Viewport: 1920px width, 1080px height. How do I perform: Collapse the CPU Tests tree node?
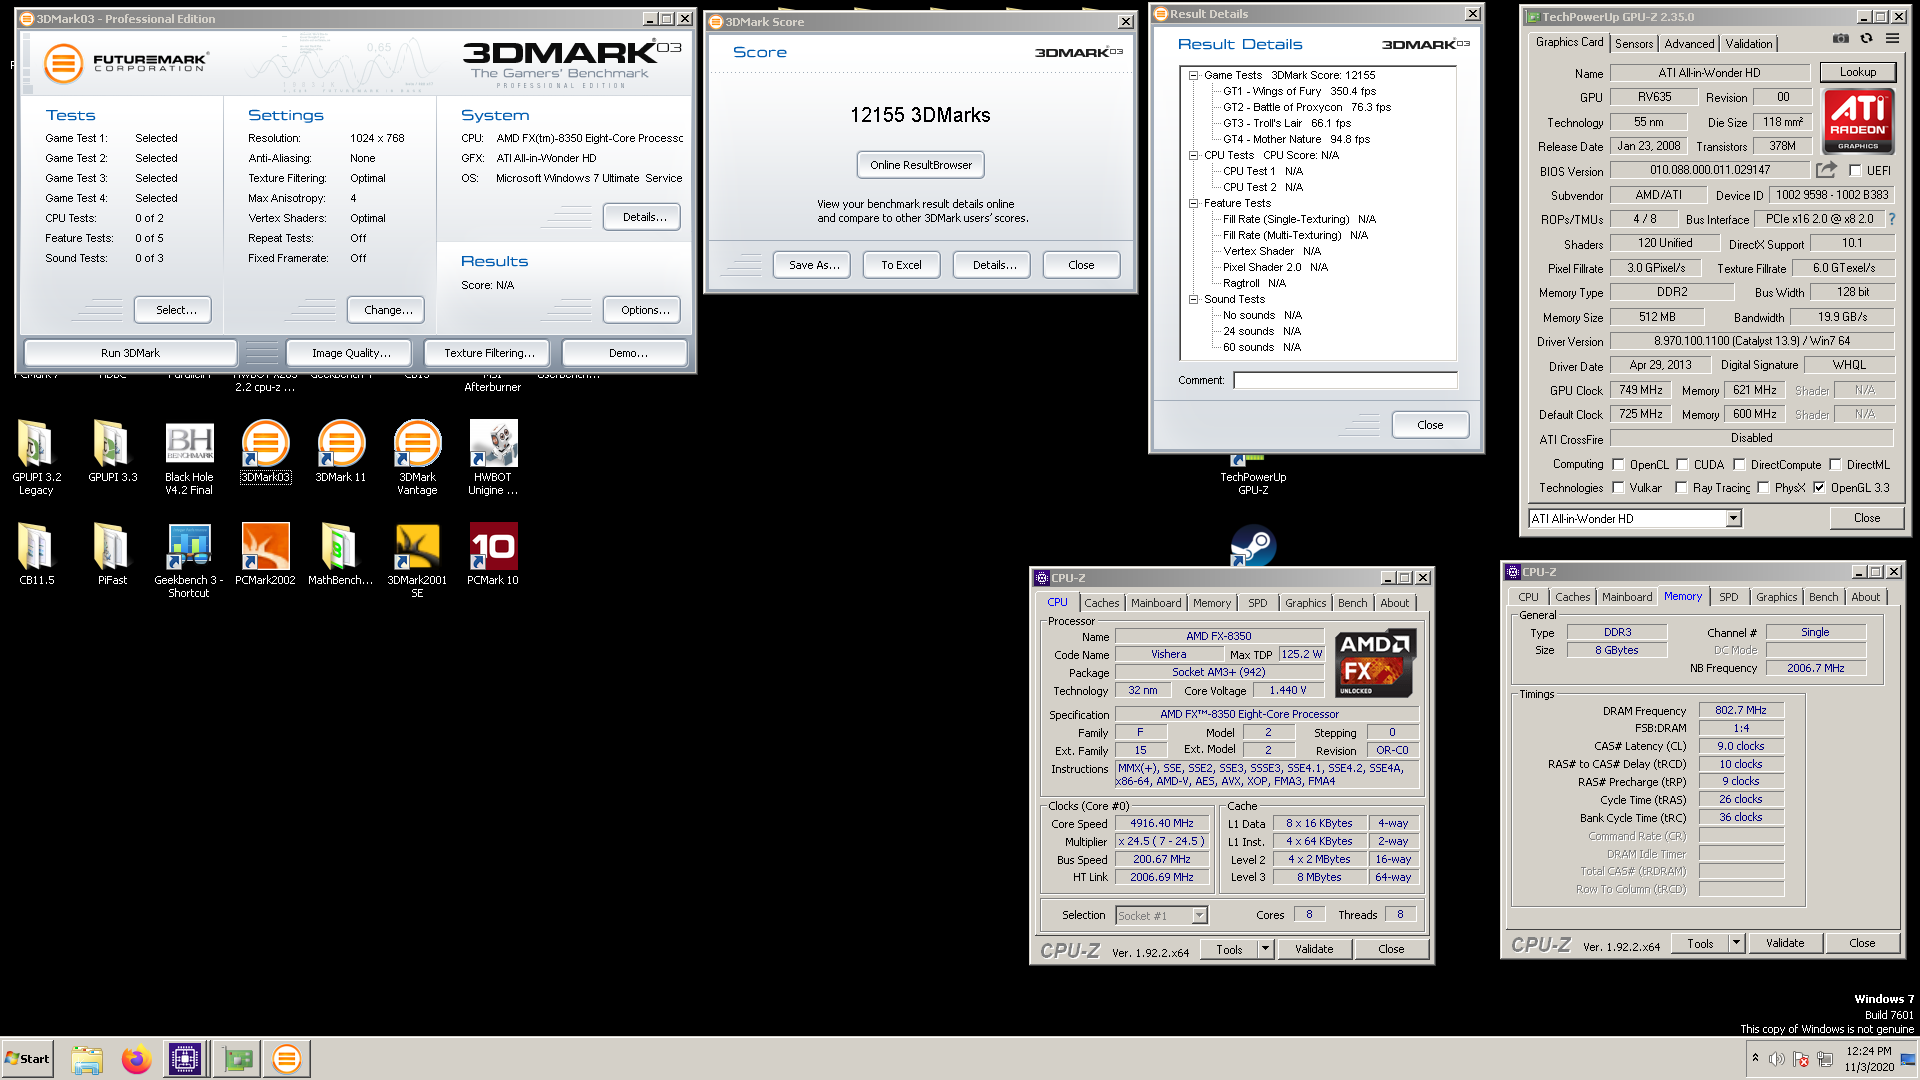pos(1193,155)
